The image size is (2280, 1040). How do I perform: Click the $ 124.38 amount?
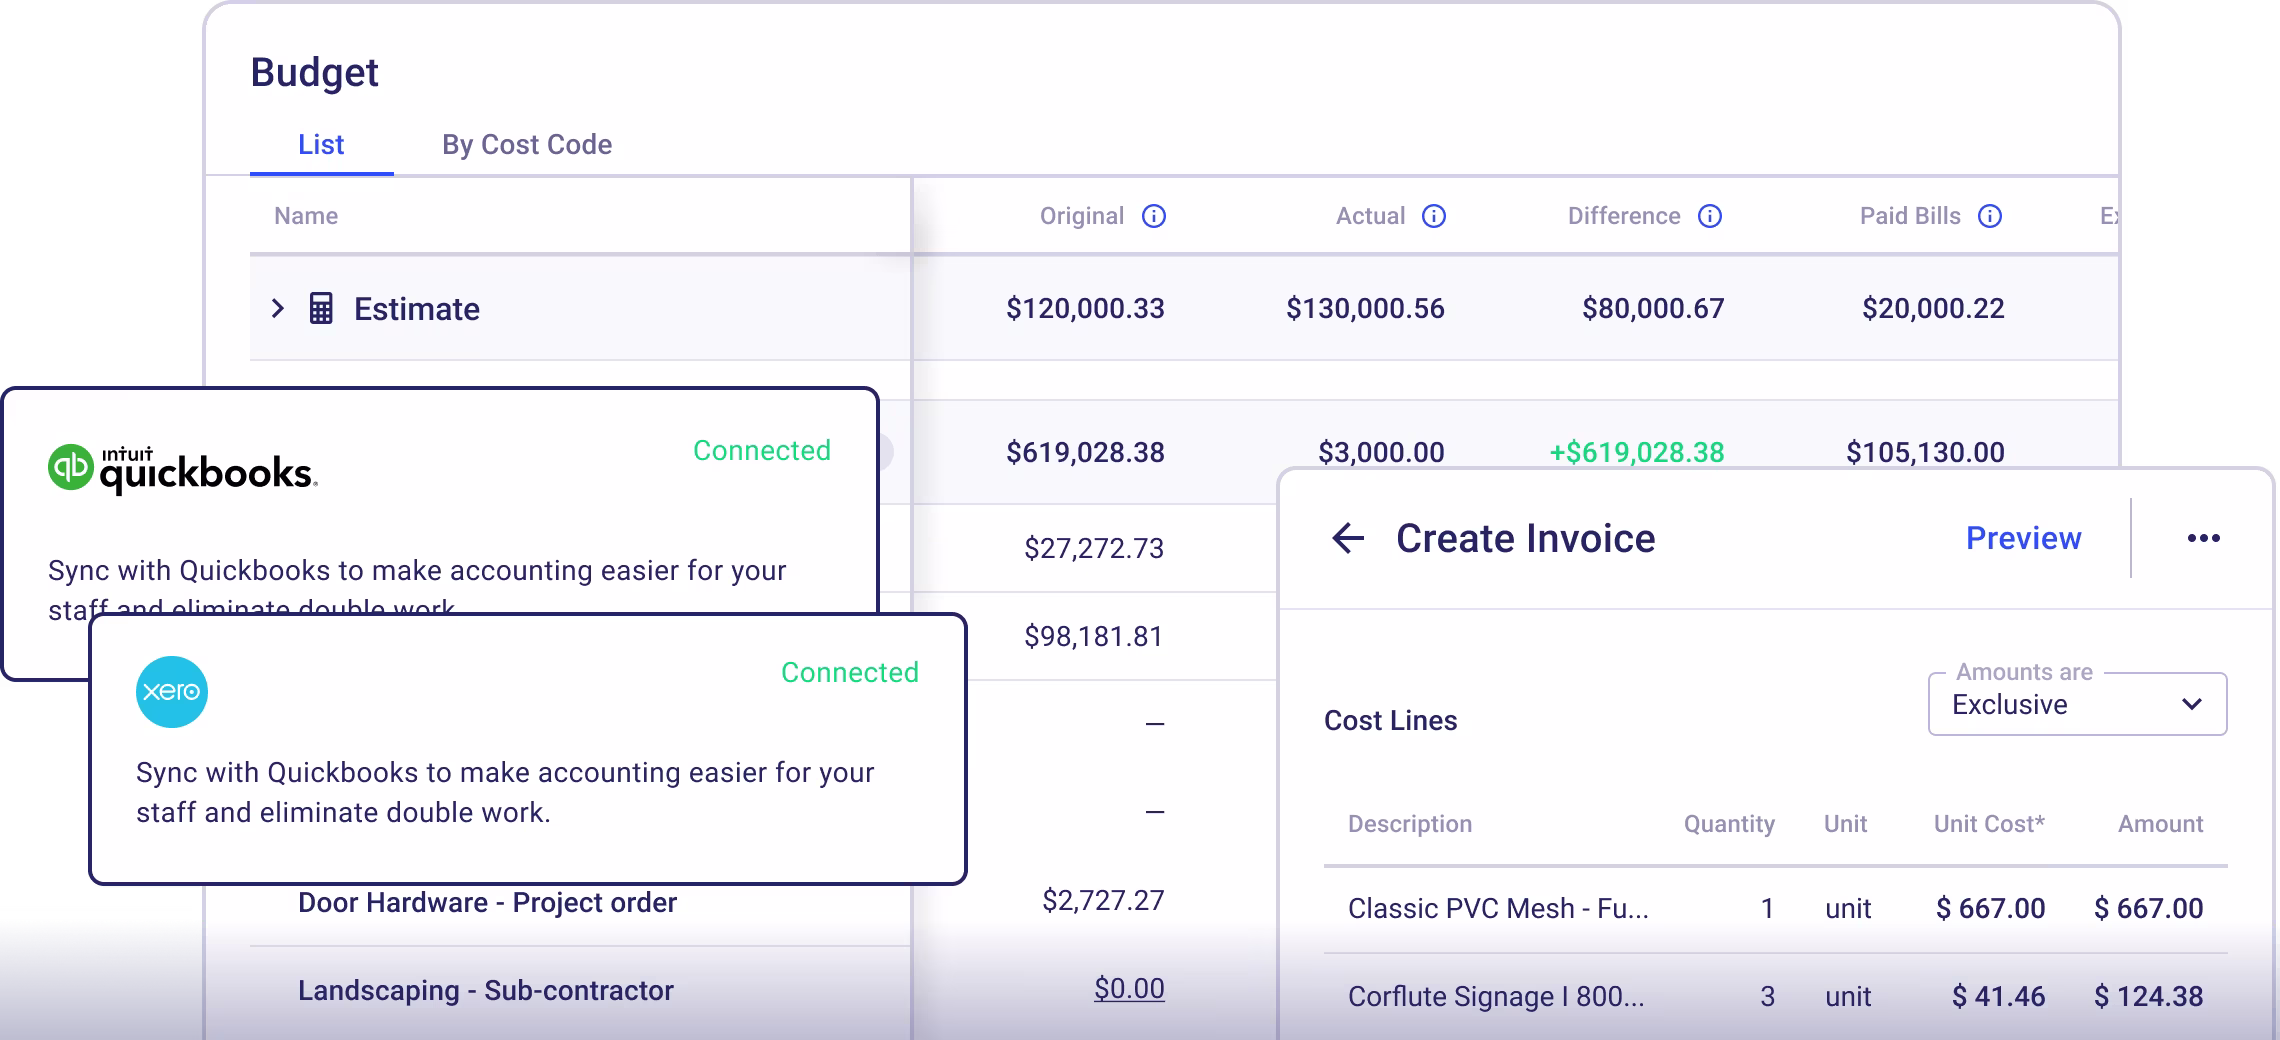(2148, 996)
